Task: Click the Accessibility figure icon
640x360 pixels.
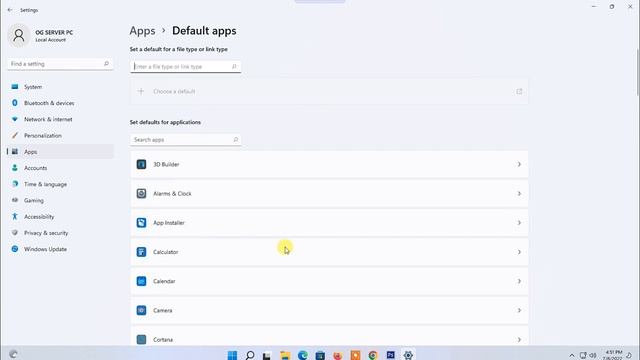Action: tap(15, 216)
